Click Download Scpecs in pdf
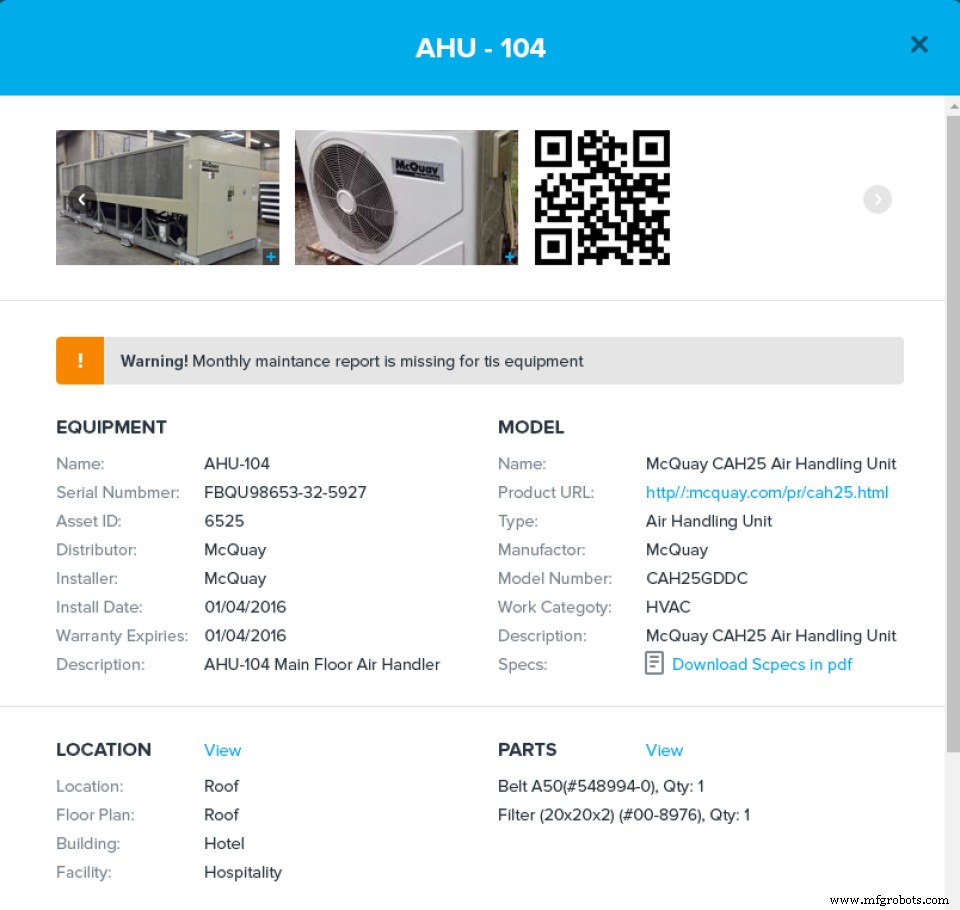Screen dimensions: 960x910 click(762, 664)
